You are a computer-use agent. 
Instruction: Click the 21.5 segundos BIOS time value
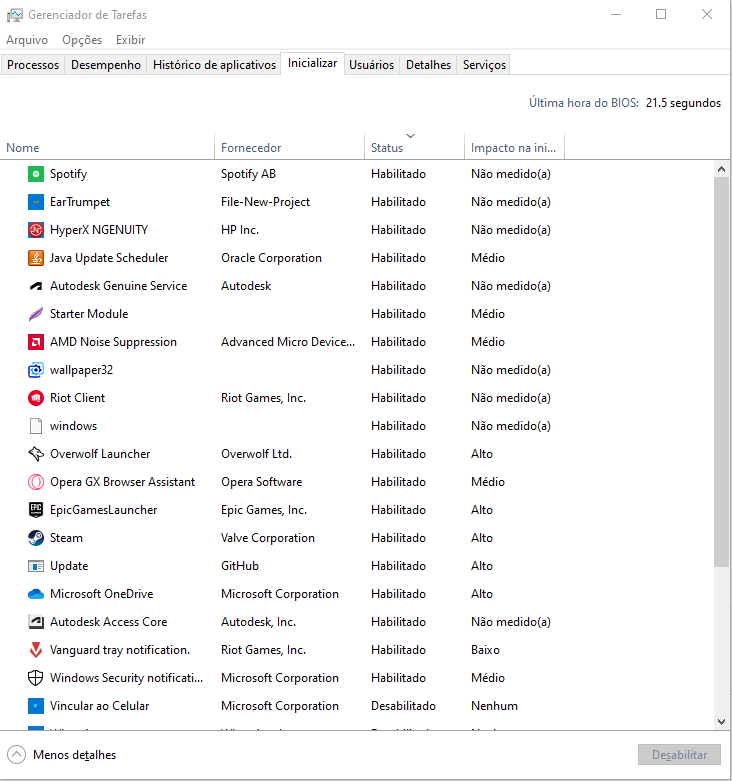[683, 103]
